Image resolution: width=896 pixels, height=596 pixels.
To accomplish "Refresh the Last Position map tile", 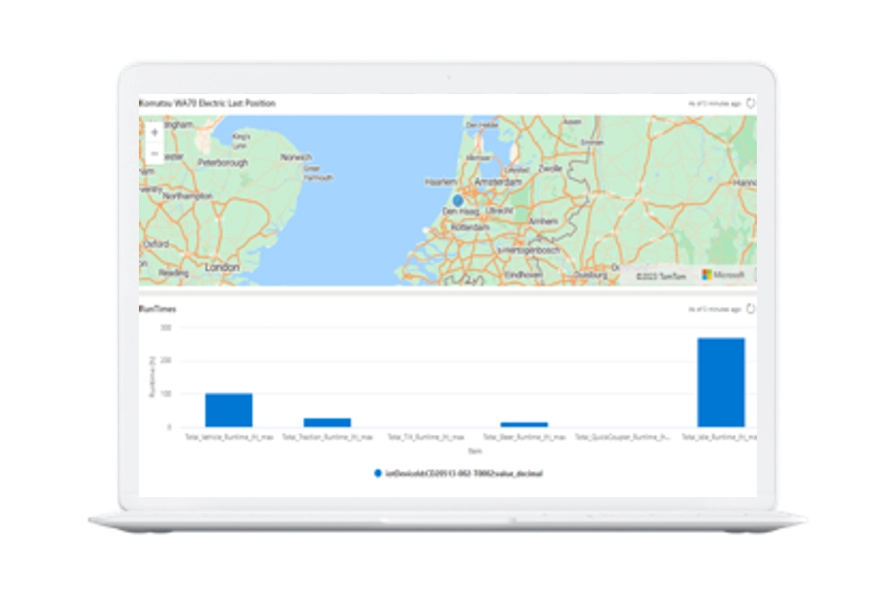I will point(751,103).
